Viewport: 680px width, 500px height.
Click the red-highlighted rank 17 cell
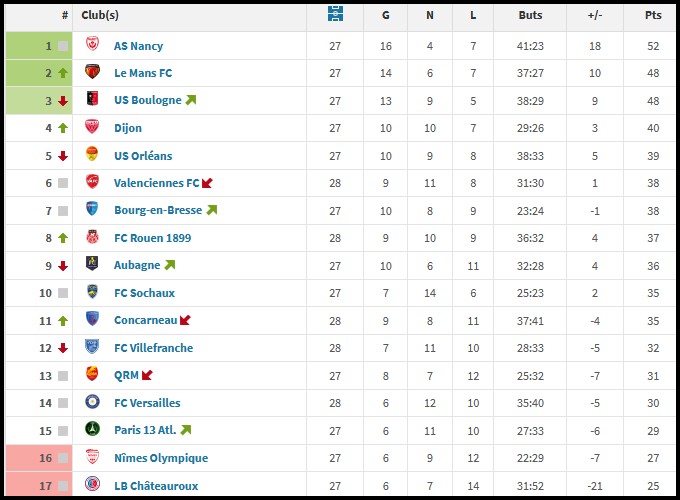(39, 485)
